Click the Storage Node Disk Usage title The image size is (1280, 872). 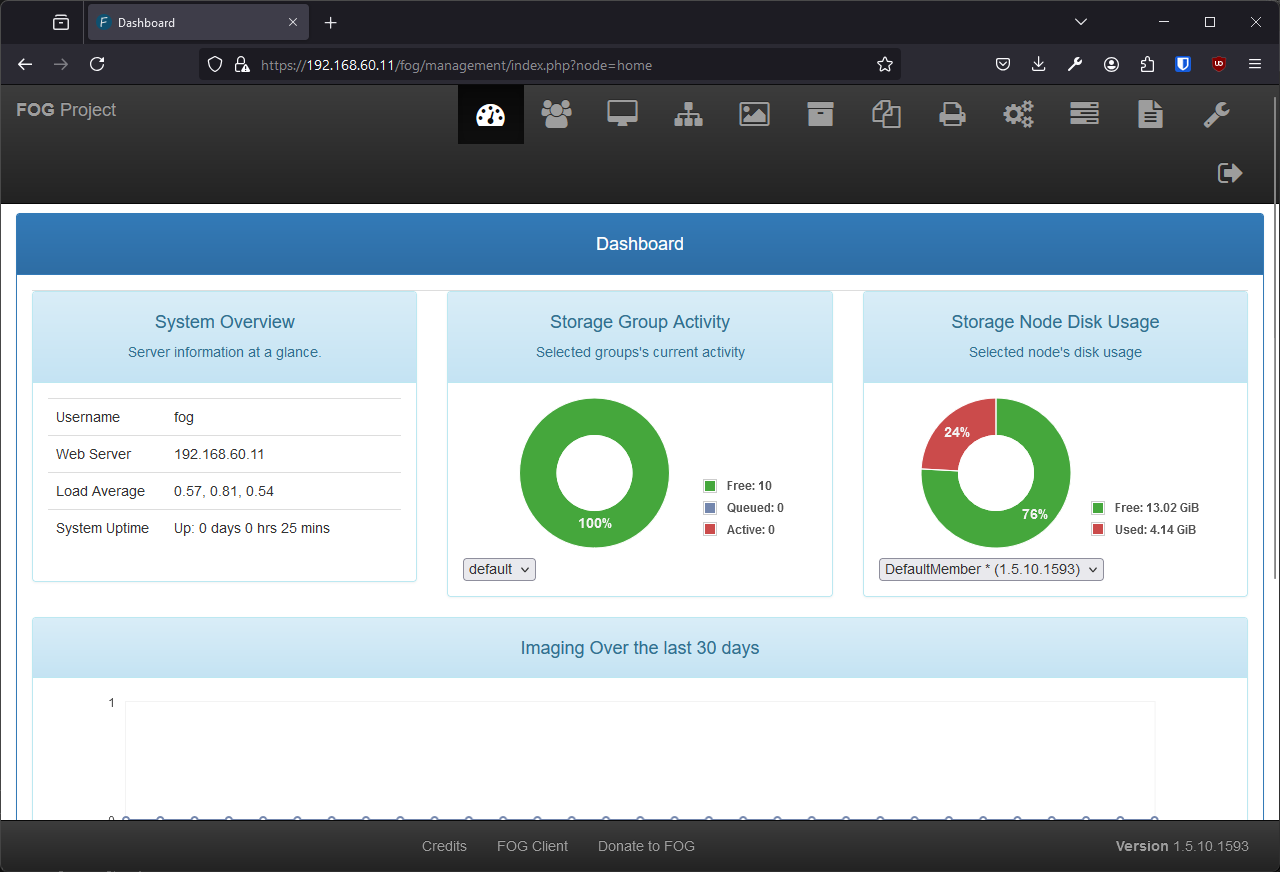[1055, 322]
